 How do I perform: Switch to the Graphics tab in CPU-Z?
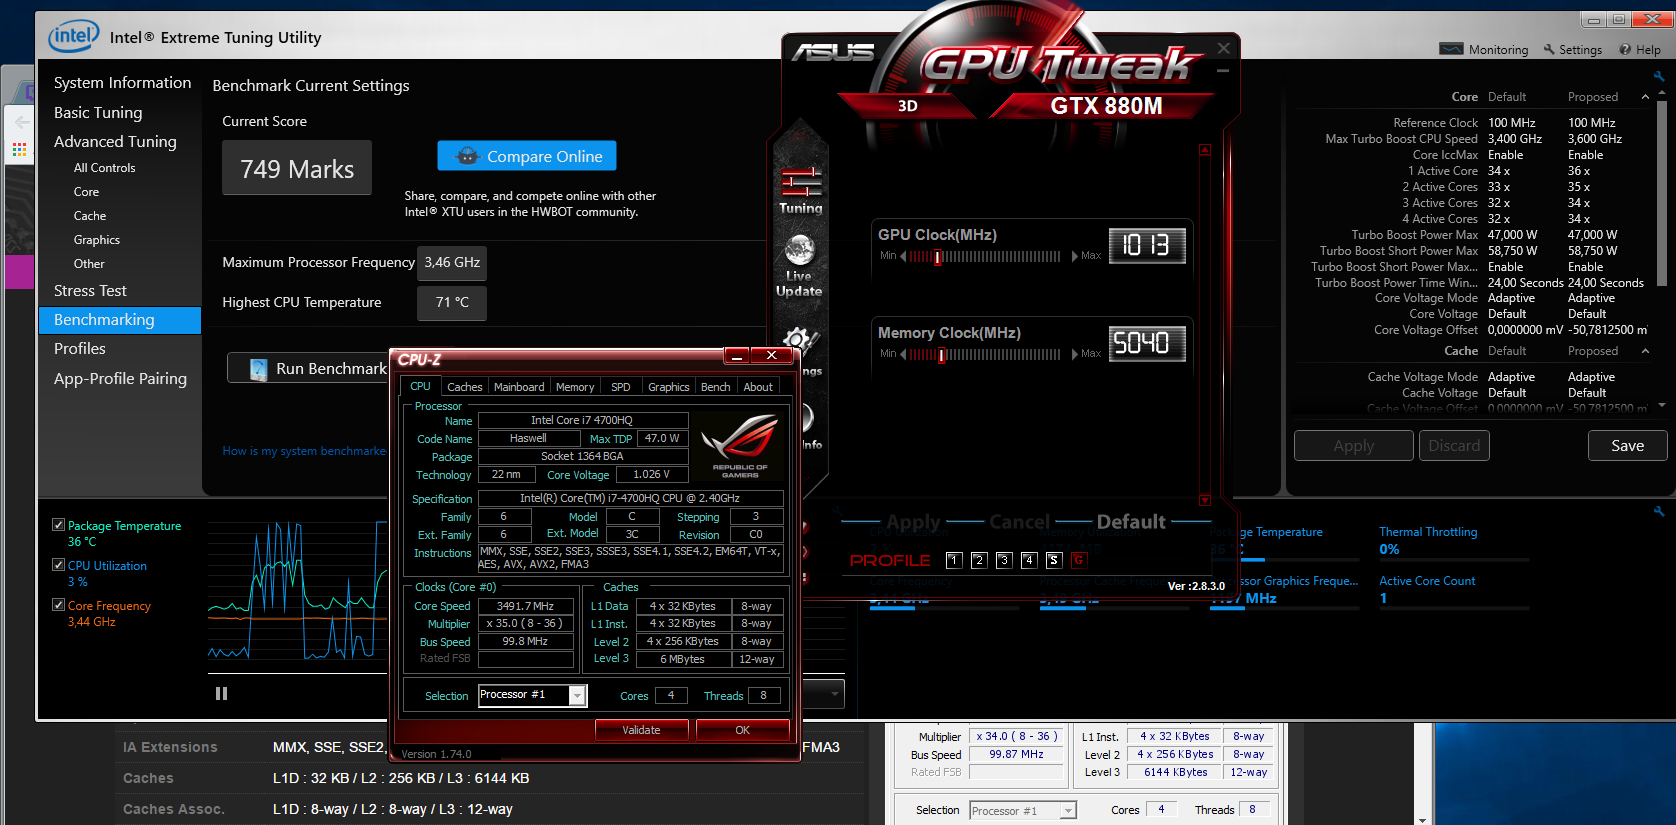click(668, 387)
